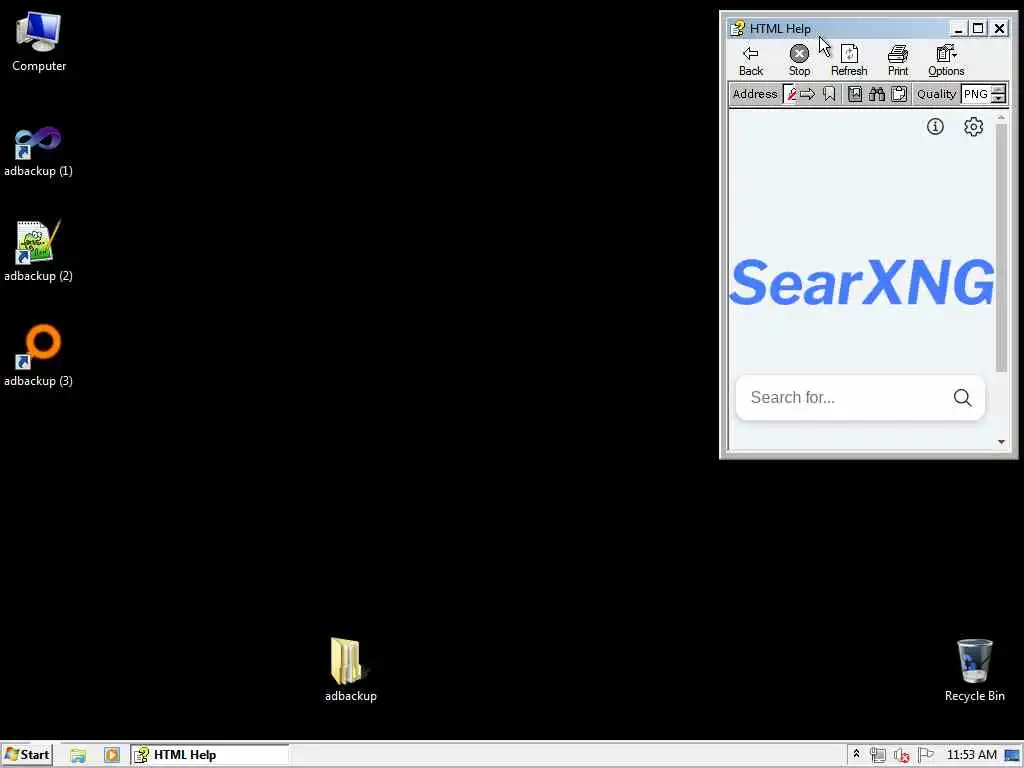The width and height of the screenshot is (1024, 768).
Task: Increase Quality with the spinner up arrow
Action: [x=998, y=90]
